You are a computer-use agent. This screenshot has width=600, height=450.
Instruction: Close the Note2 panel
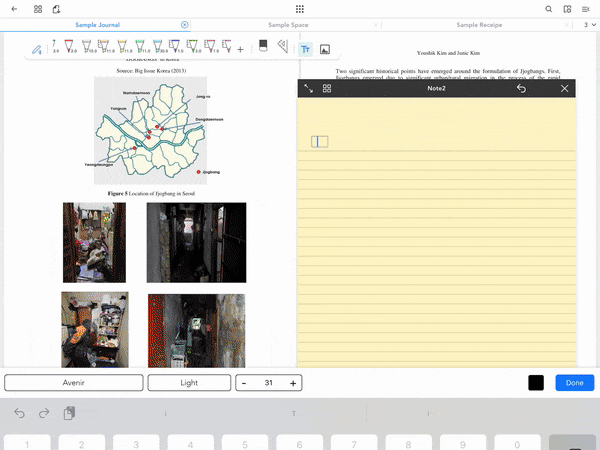(564, 88)
